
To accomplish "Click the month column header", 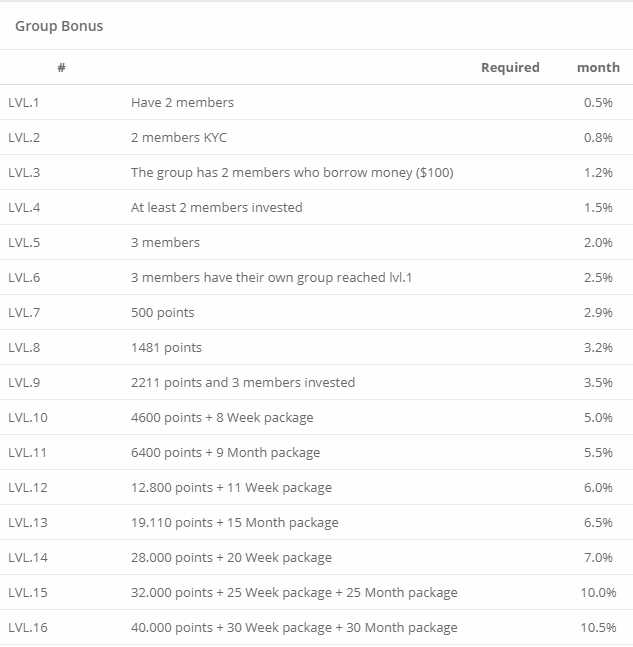I will tap(598, 68).
